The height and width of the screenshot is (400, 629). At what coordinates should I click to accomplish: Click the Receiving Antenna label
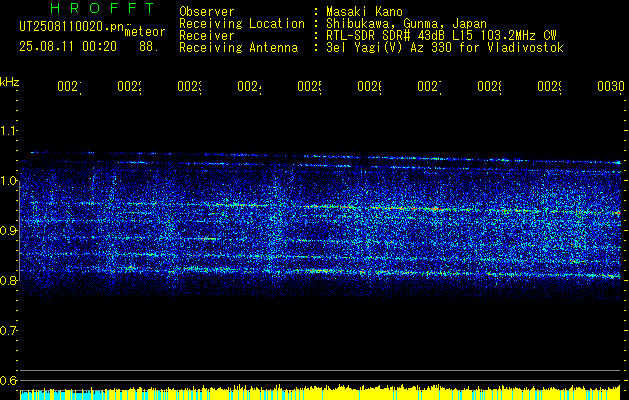[x=239, y=48]
